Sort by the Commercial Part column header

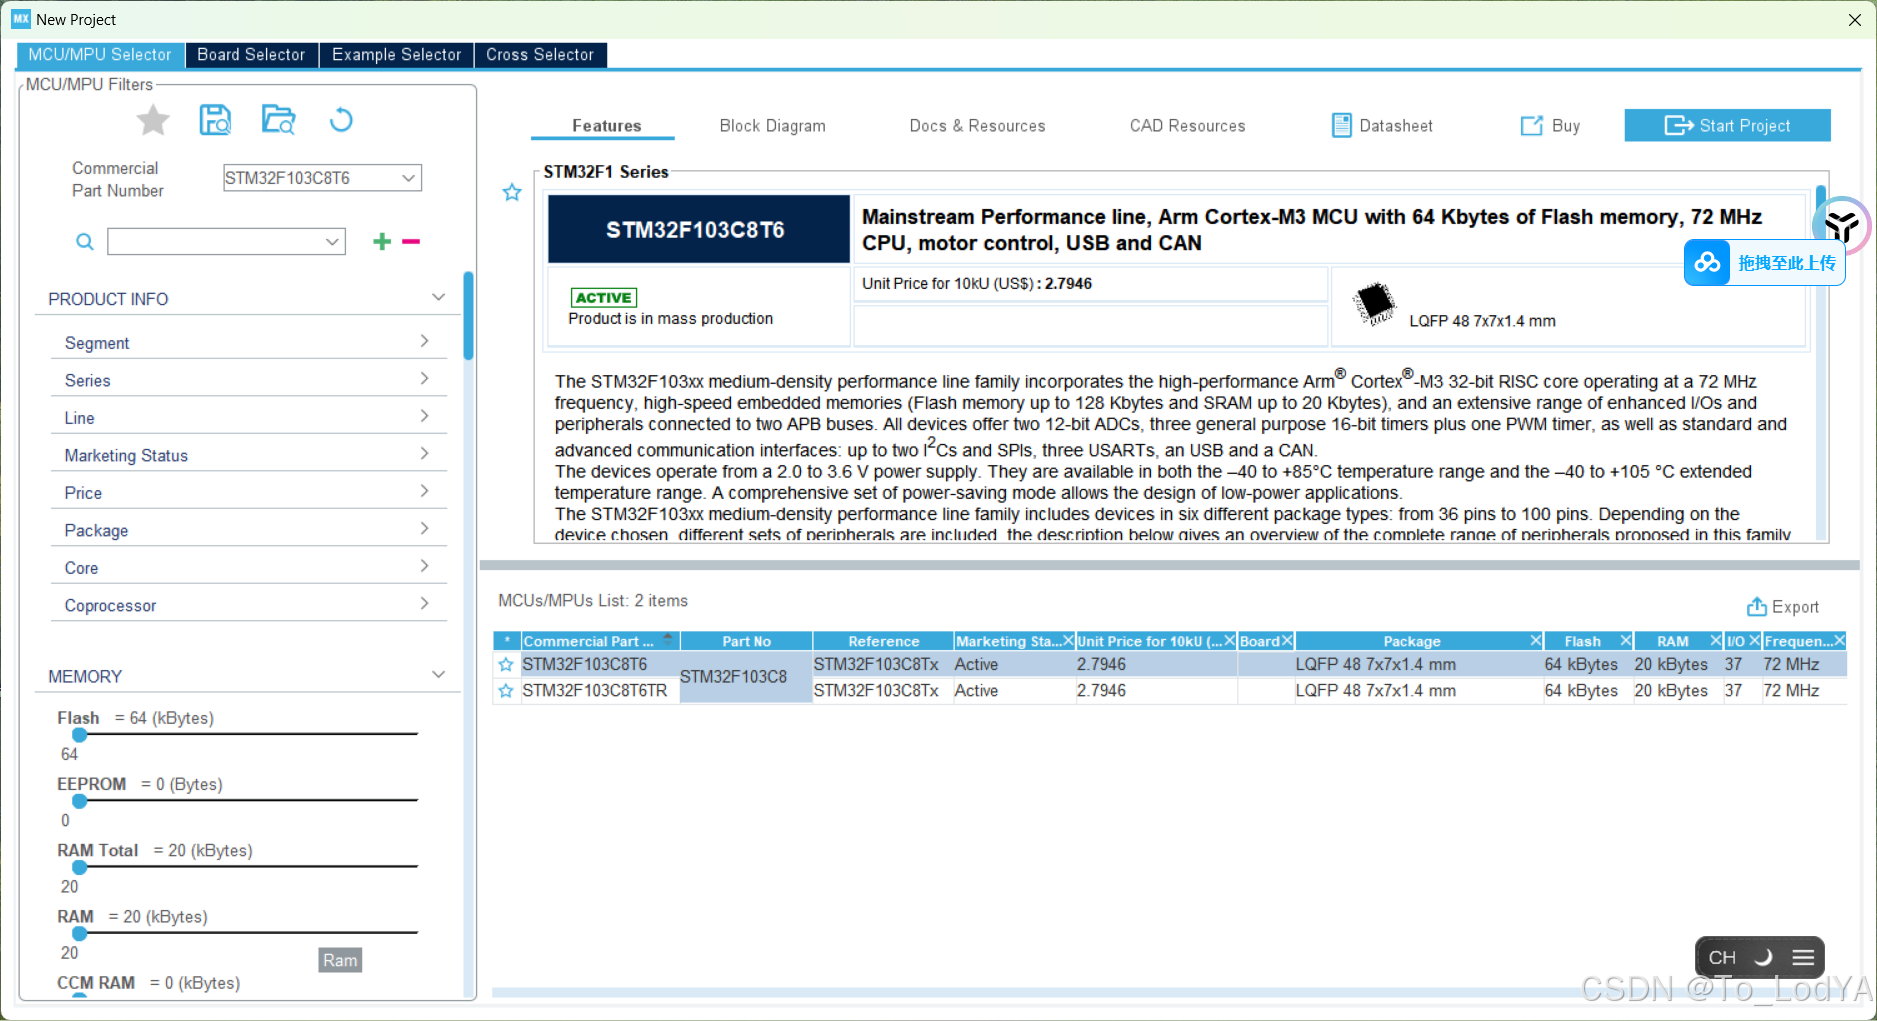(x=599, y=641)
